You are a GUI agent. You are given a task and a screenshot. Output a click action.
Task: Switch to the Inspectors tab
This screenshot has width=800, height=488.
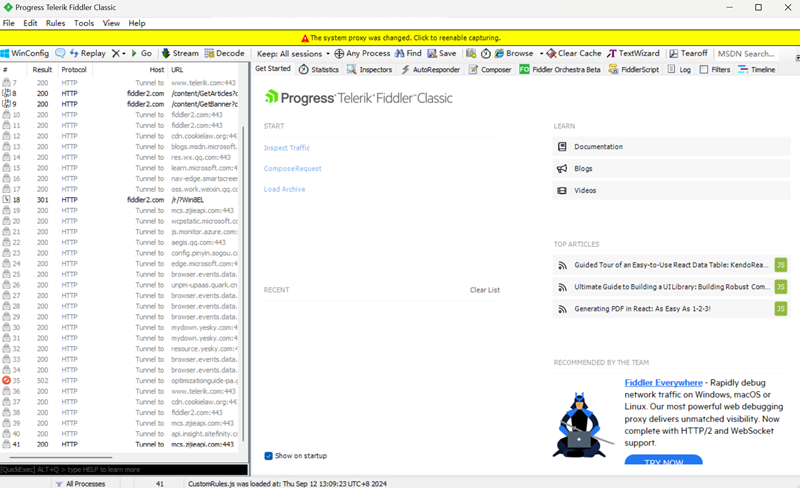tap(369, 69)
